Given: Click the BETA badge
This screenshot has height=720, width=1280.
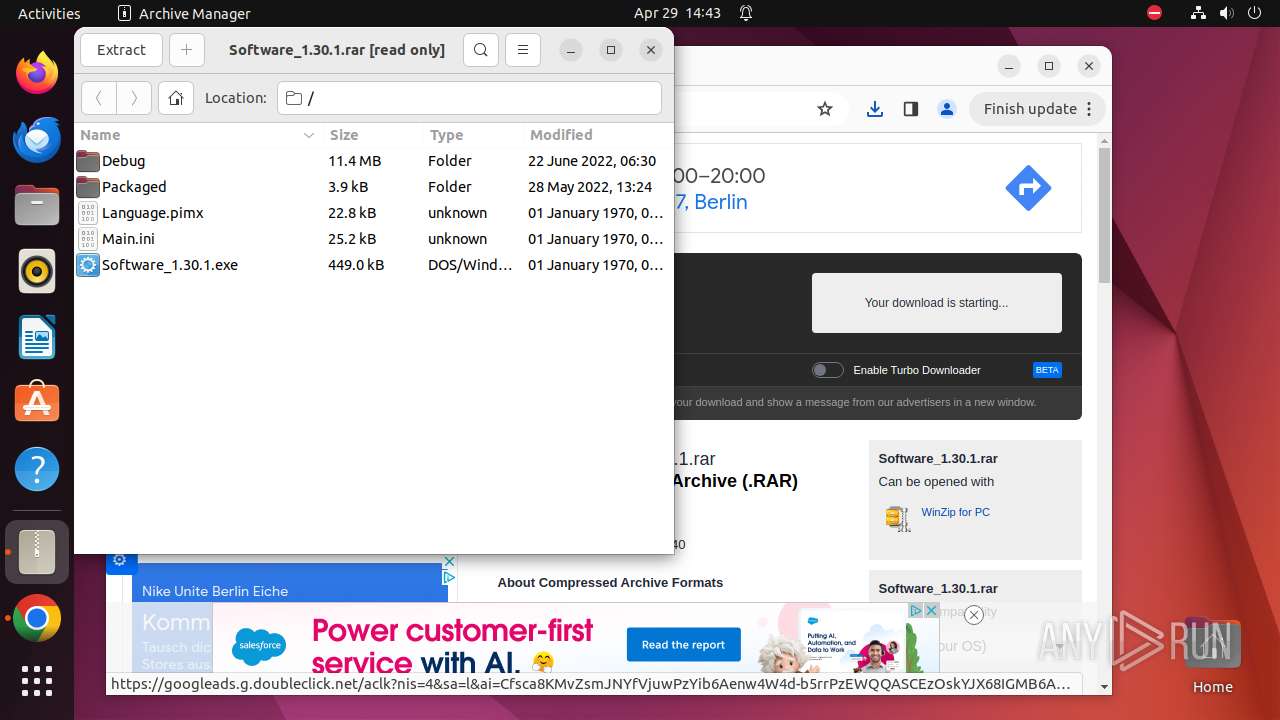Looking at the screenshot, I should coord(1047,370).
